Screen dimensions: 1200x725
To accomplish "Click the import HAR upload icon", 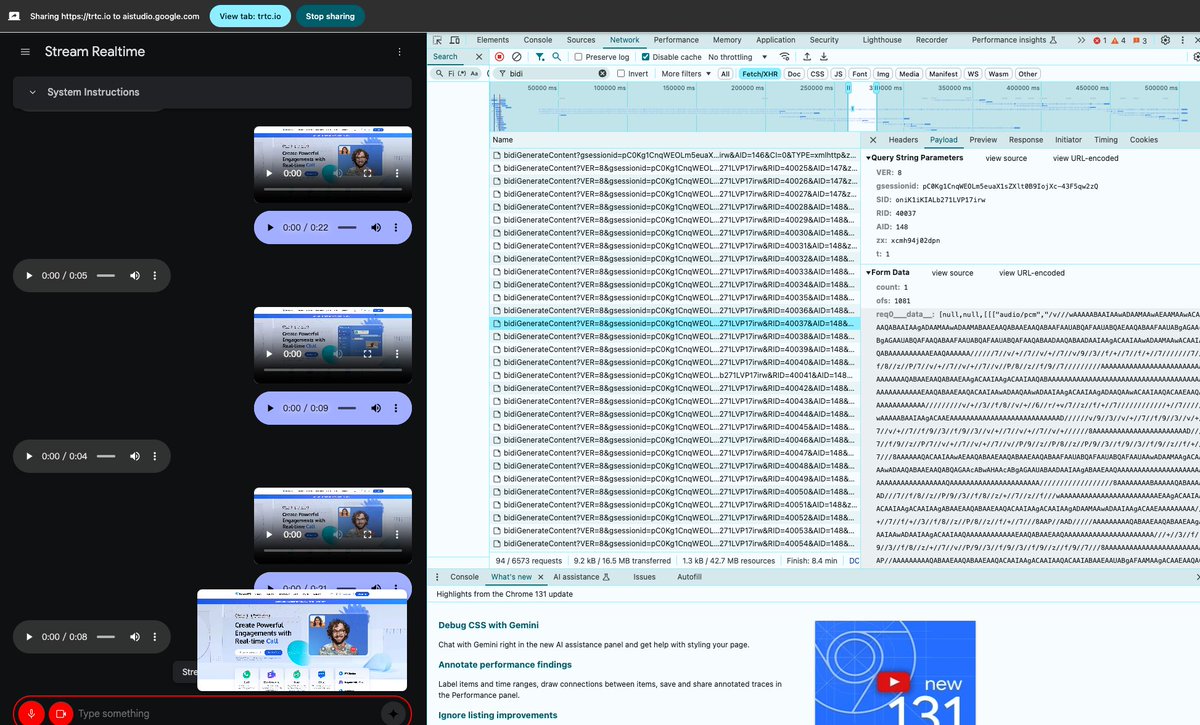I will (807, 57).
